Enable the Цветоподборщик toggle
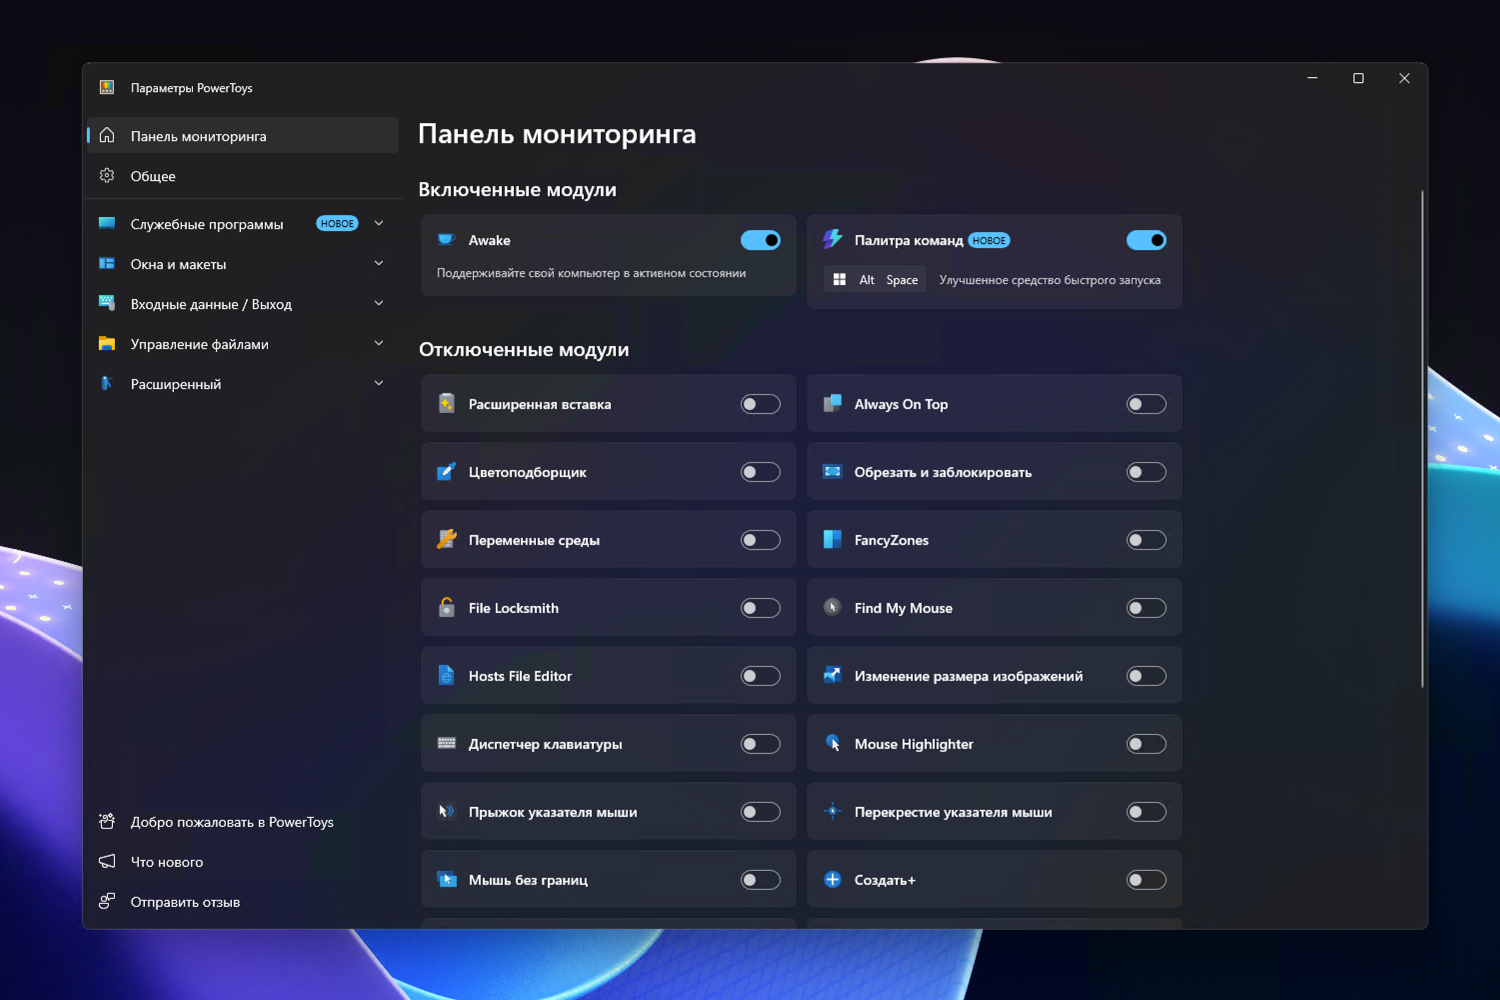 point(760,472)
